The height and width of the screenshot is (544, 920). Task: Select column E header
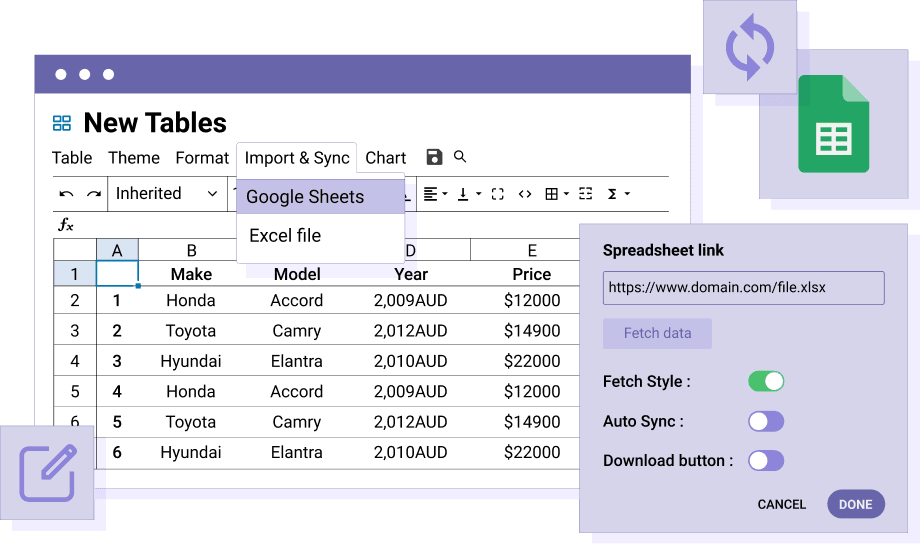(532, 251)
